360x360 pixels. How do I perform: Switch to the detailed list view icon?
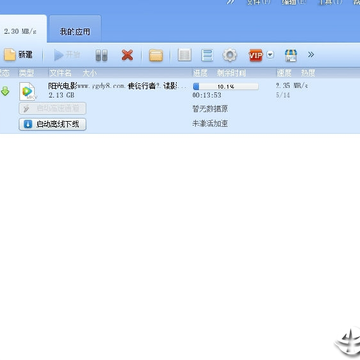pyautogui.click(x=207, y=55)
